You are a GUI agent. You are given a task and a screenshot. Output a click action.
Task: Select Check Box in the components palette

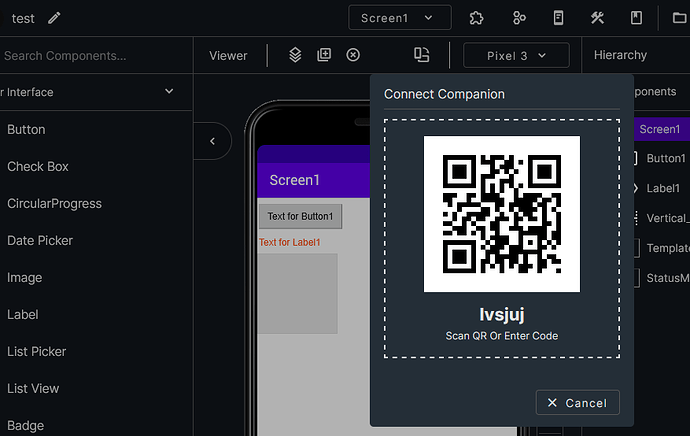click(38, 166)
